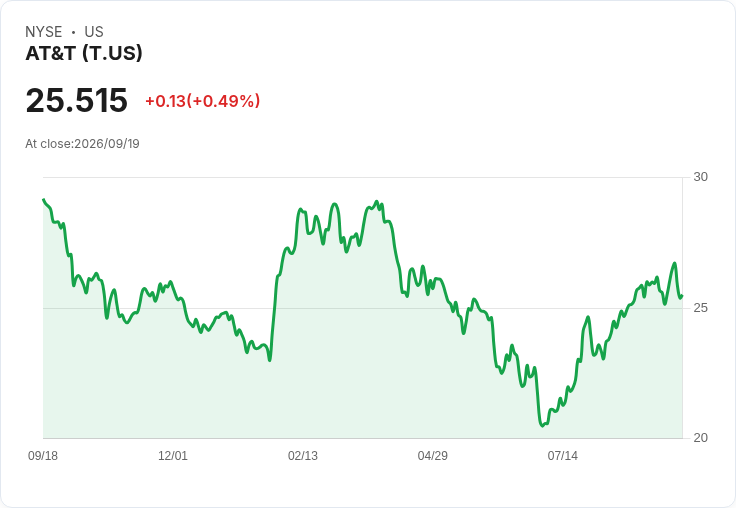Image resolution: width=736 pixels, height=508 pixels.
Task: Click the sharp upward jump before 02/13
Action: coord(274,315)
